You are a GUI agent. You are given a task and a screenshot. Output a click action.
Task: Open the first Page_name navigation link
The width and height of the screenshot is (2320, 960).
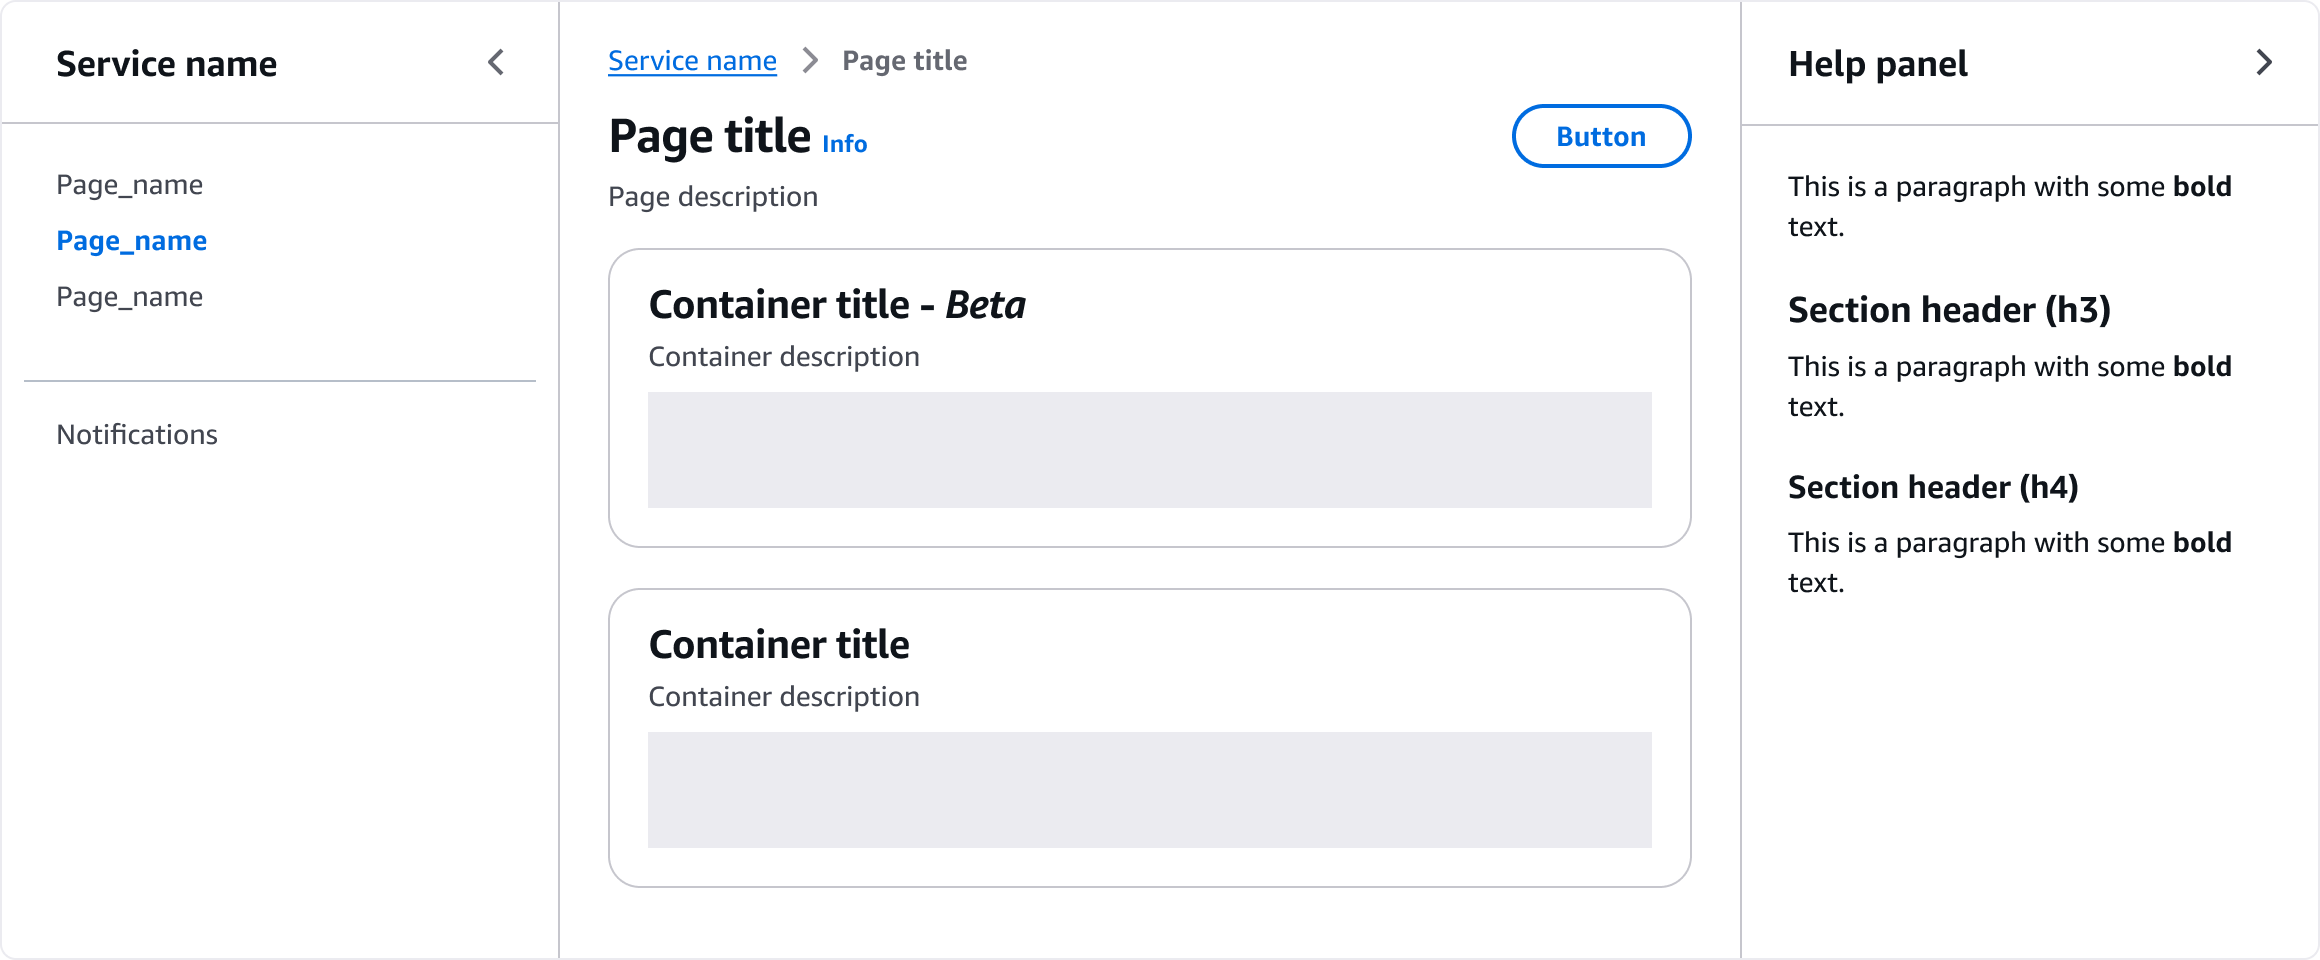(129, 185)
